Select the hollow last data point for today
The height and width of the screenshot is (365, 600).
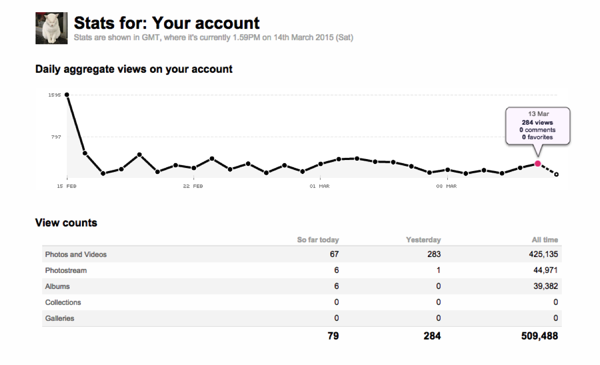(x=556, y=174)
